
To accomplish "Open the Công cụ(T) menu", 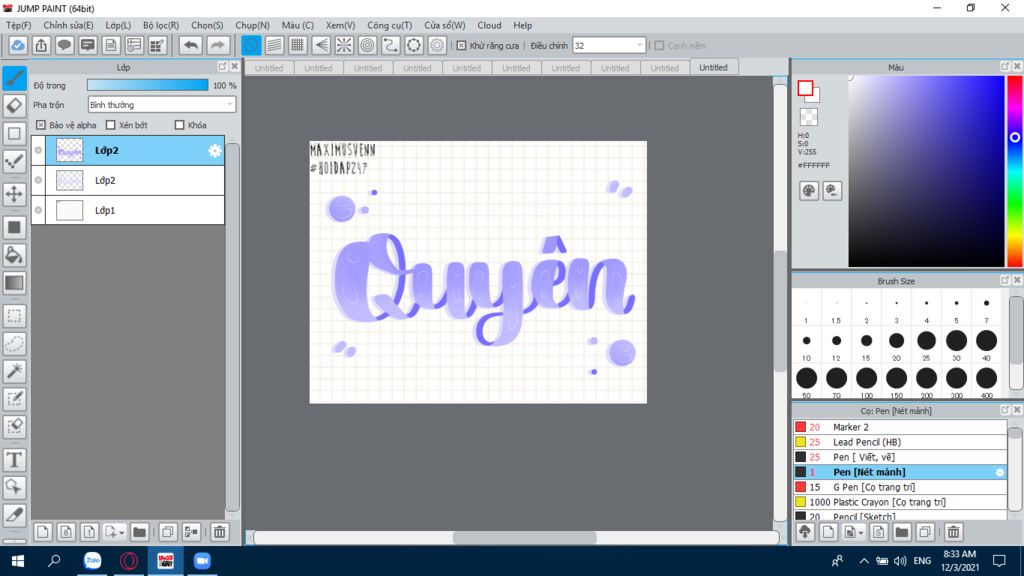I will 389,25.
